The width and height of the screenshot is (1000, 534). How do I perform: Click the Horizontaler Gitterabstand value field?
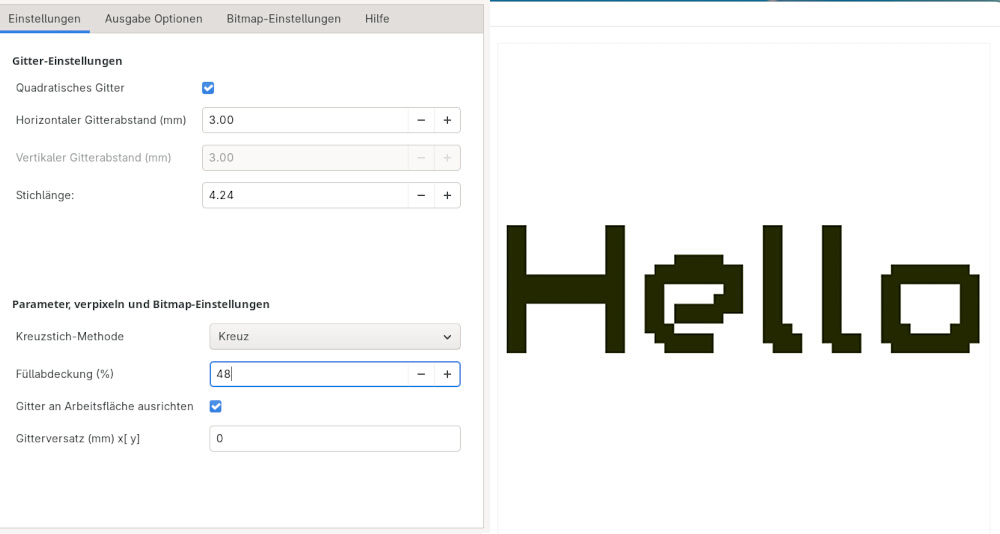click(x=305, y=120)
